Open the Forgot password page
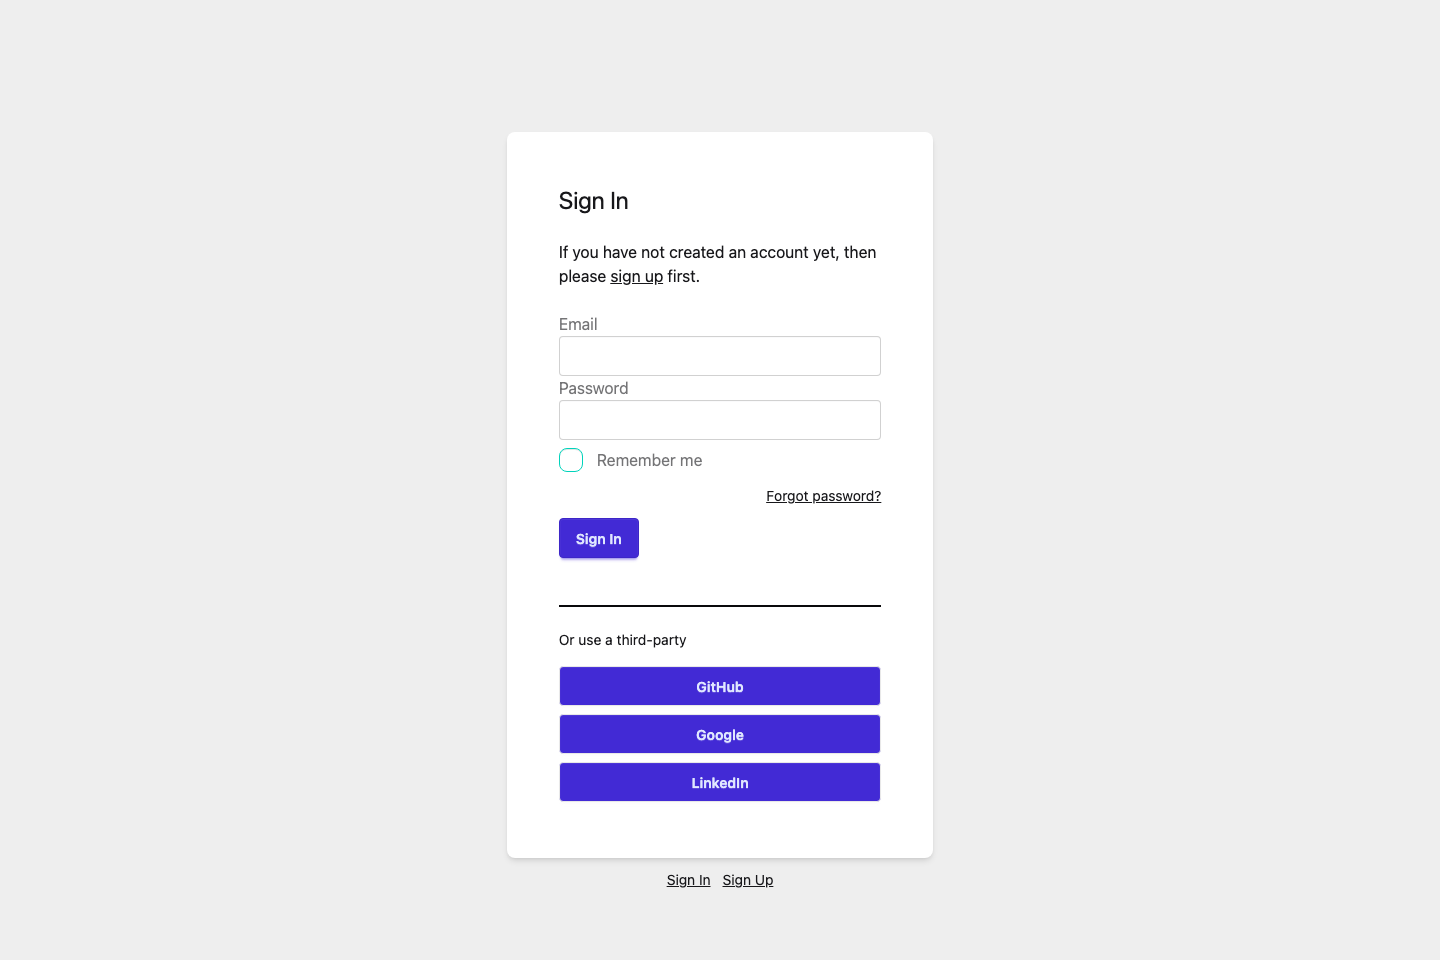Viewport: 1440px width, 960px height. click(x=823, y=495)
